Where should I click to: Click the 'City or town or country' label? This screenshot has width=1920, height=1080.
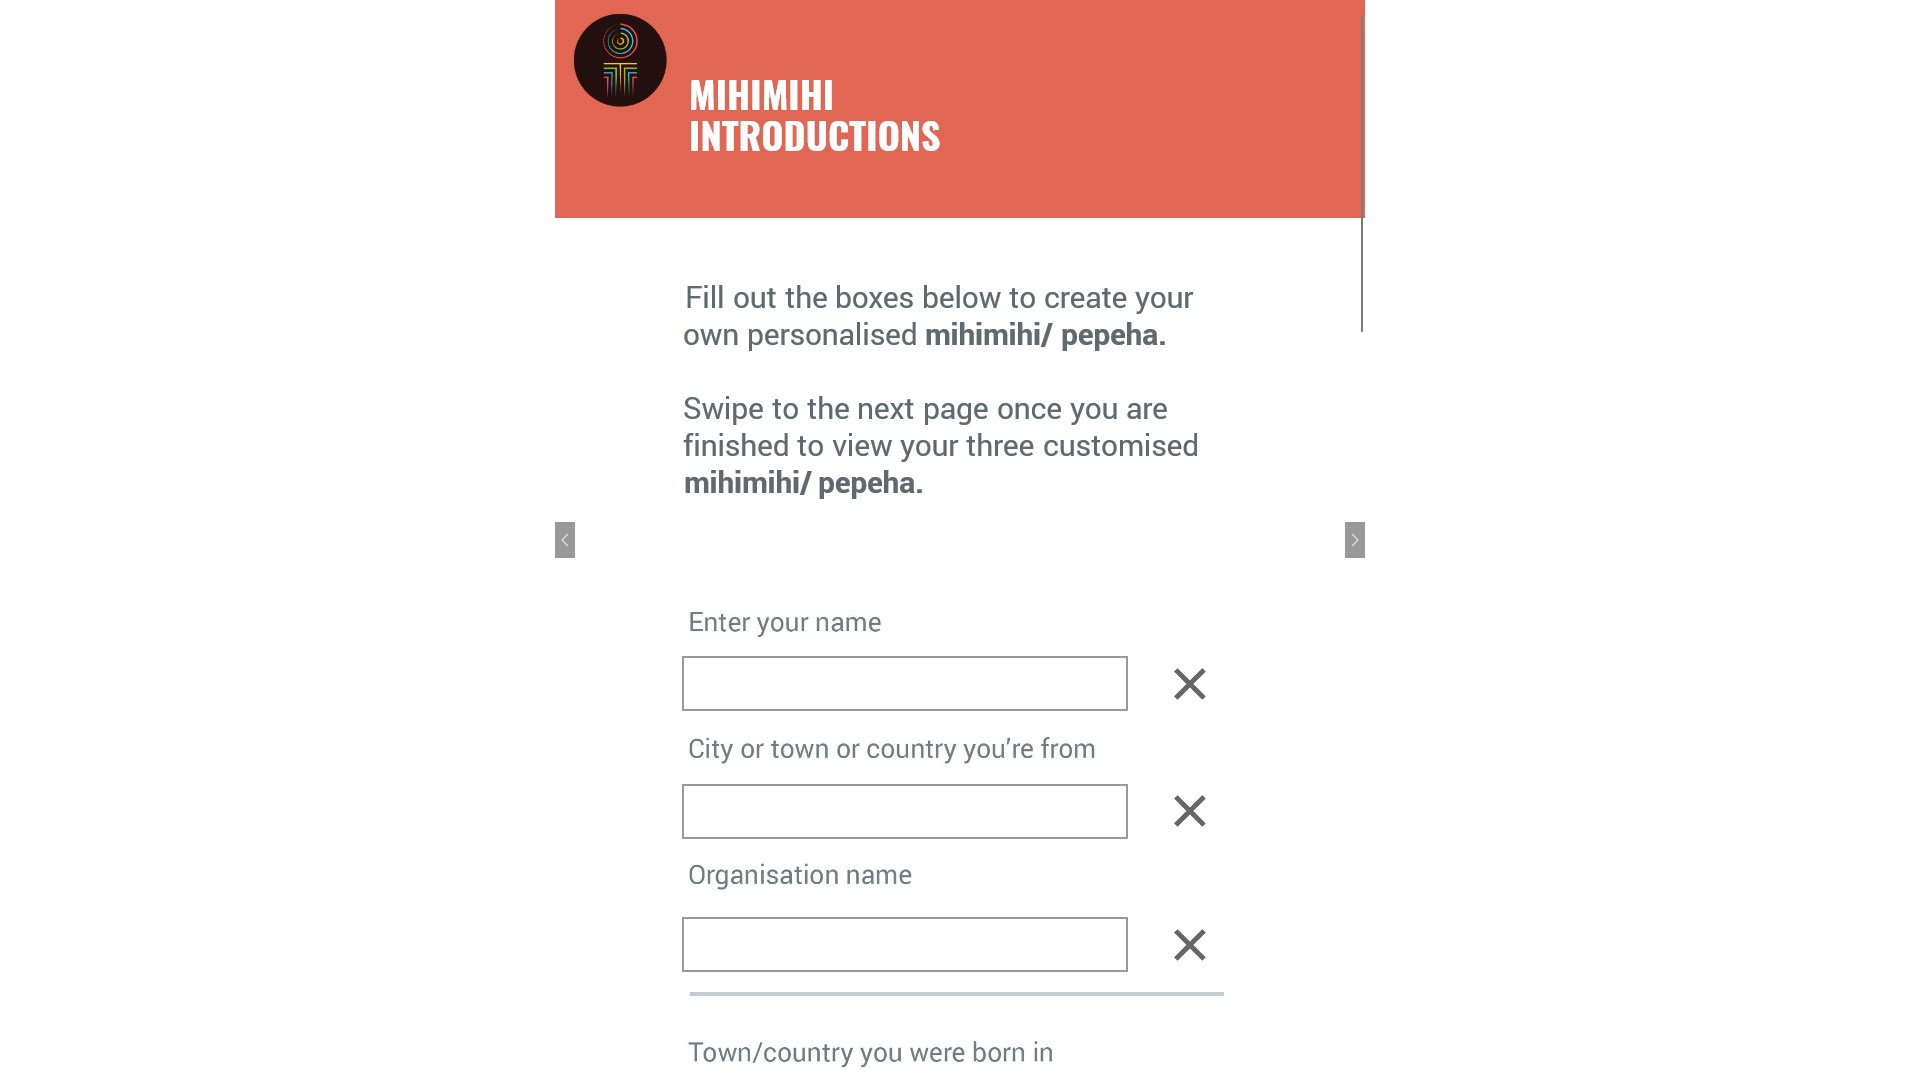891,749
